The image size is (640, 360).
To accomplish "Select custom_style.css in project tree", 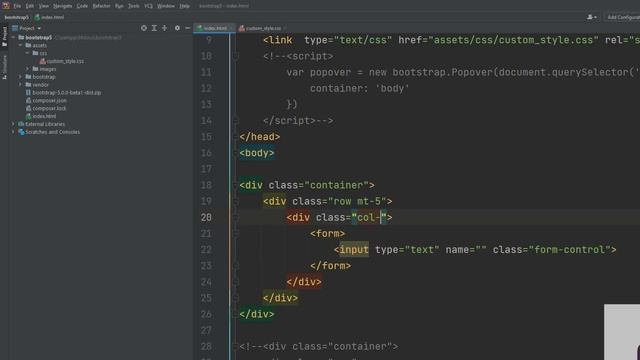I will tap(62, 61).
